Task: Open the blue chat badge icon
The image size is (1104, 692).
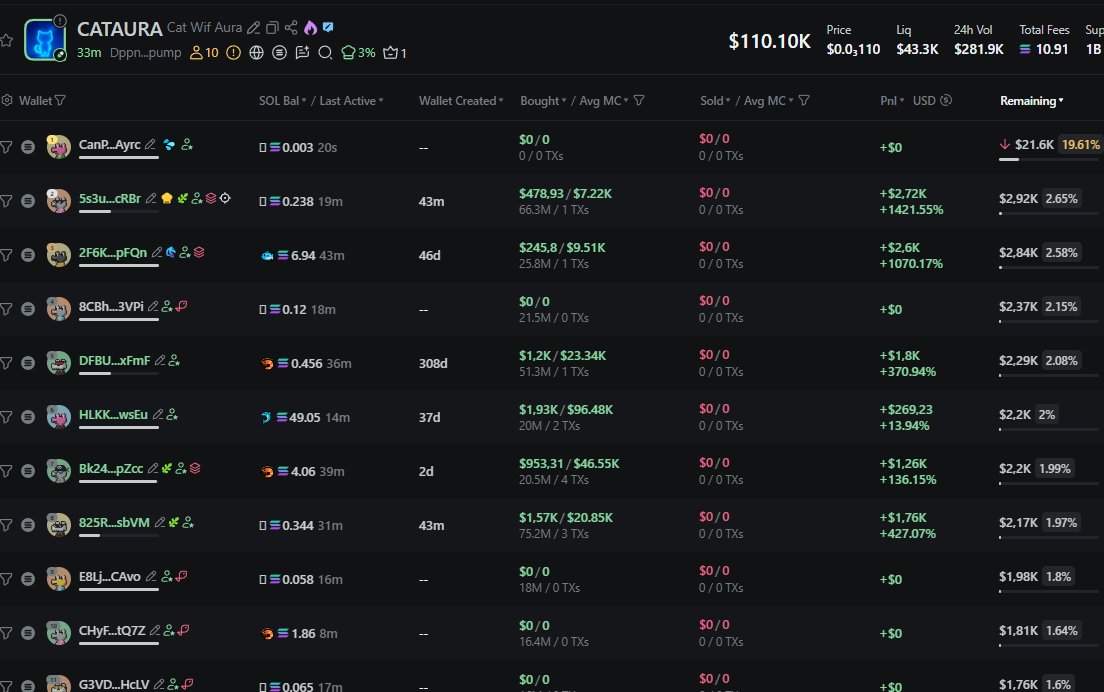Action: tap(328, 27)
